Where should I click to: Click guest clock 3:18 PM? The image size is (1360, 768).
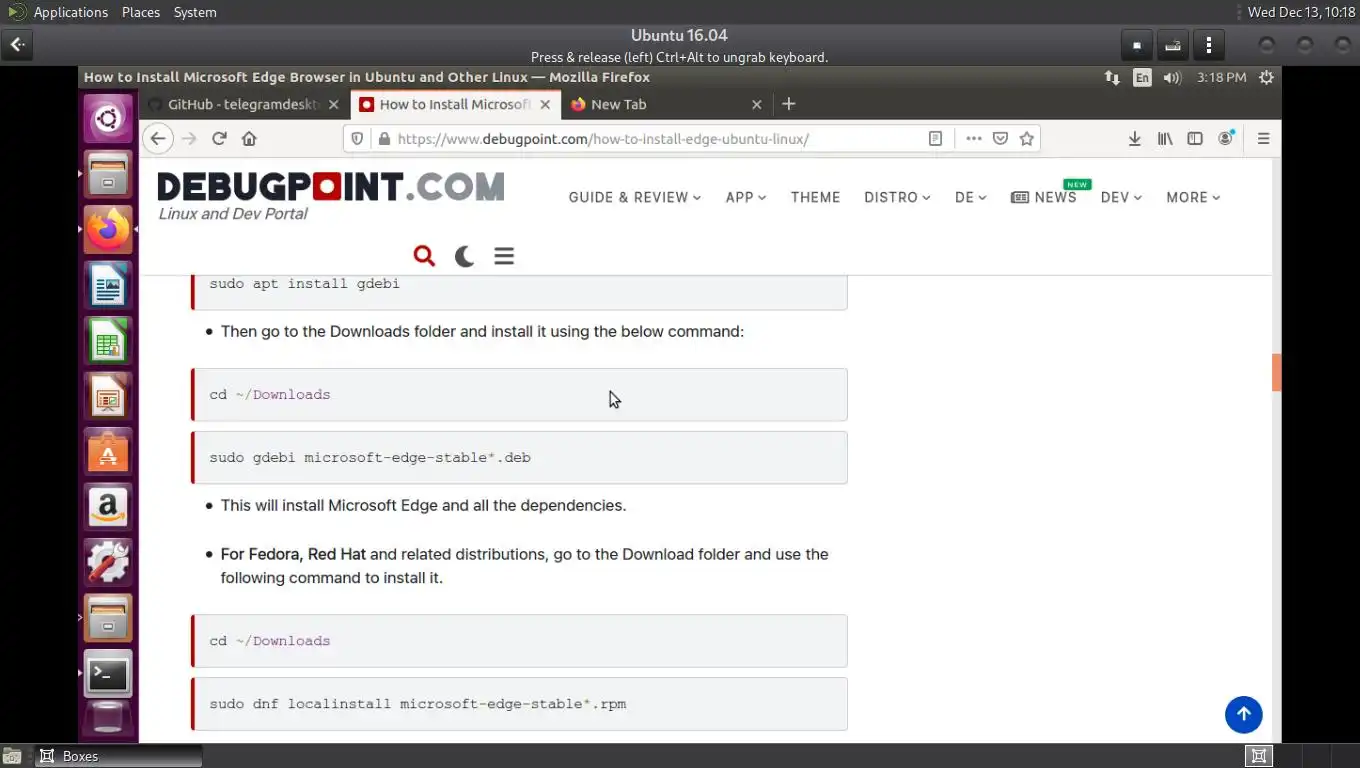click(x=1221, y=78)
